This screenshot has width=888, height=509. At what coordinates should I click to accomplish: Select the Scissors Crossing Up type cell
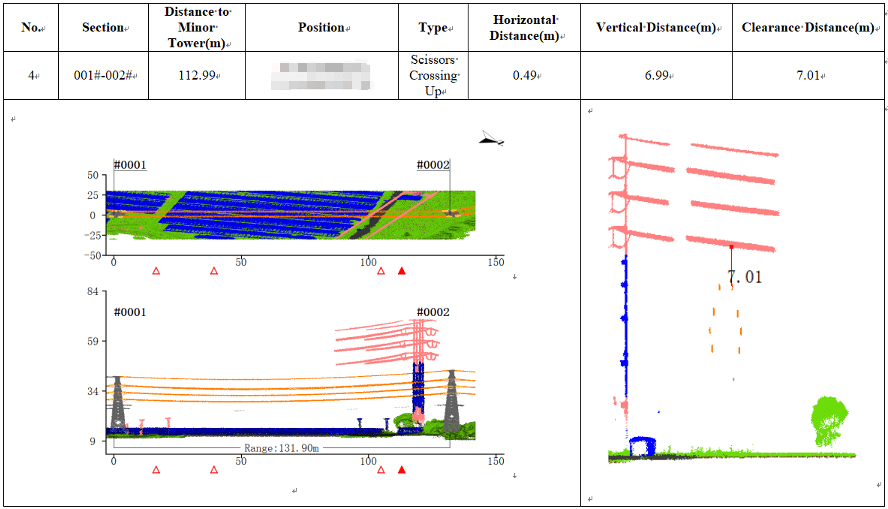433,75
